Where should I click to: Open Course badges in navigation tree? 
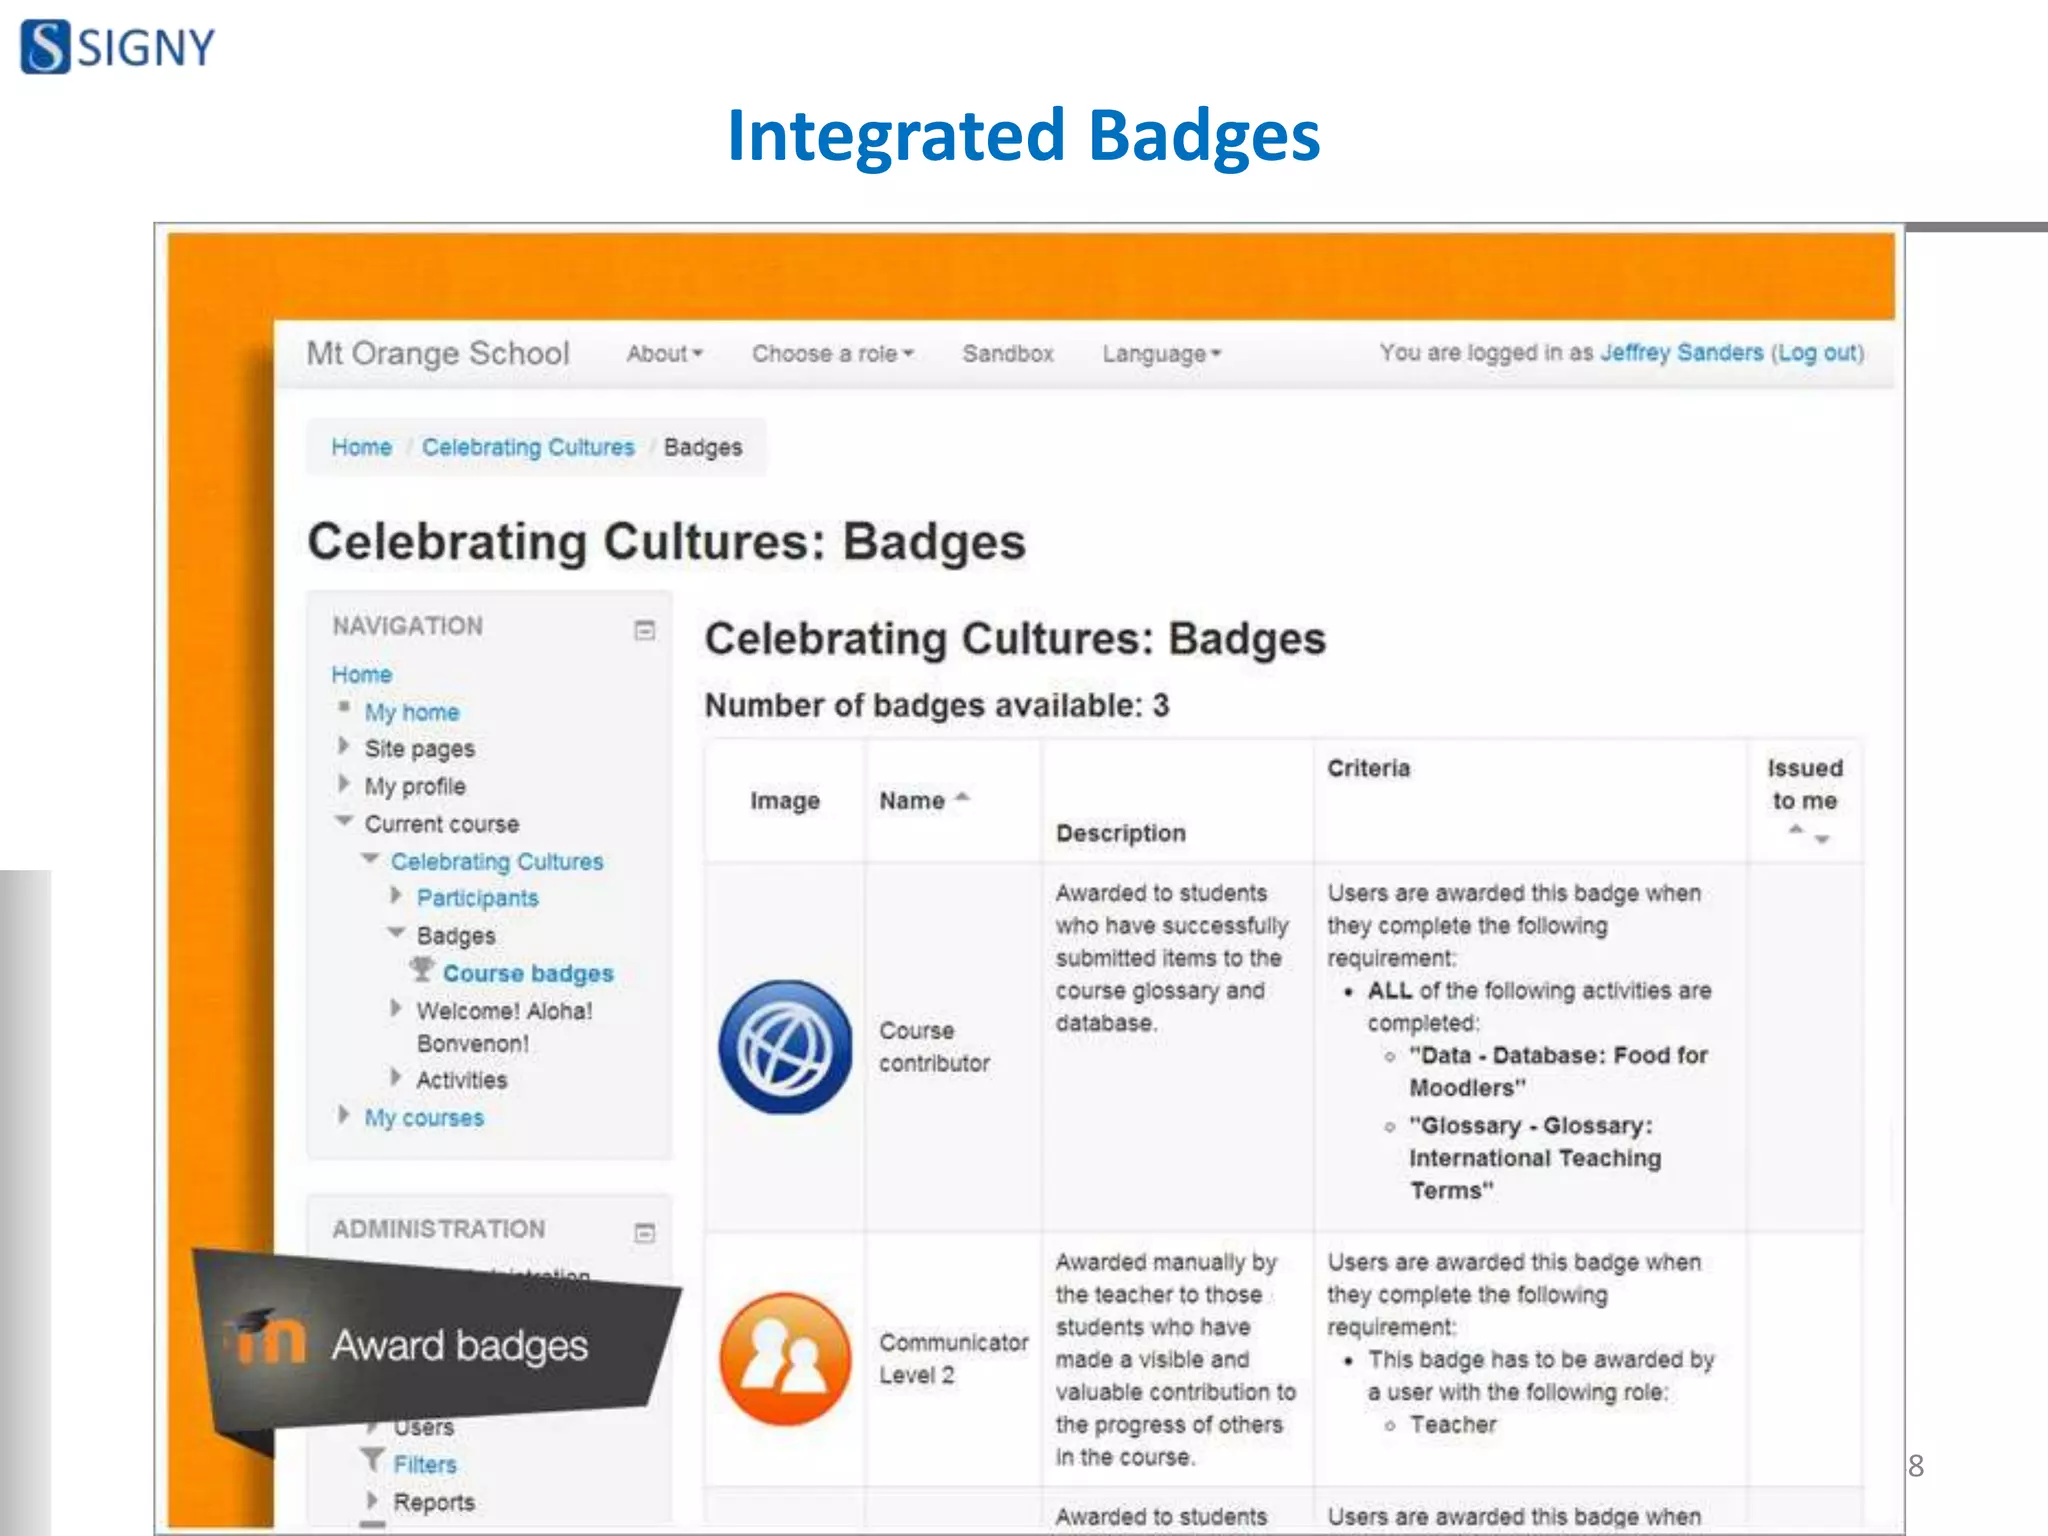tap(528, 973)
